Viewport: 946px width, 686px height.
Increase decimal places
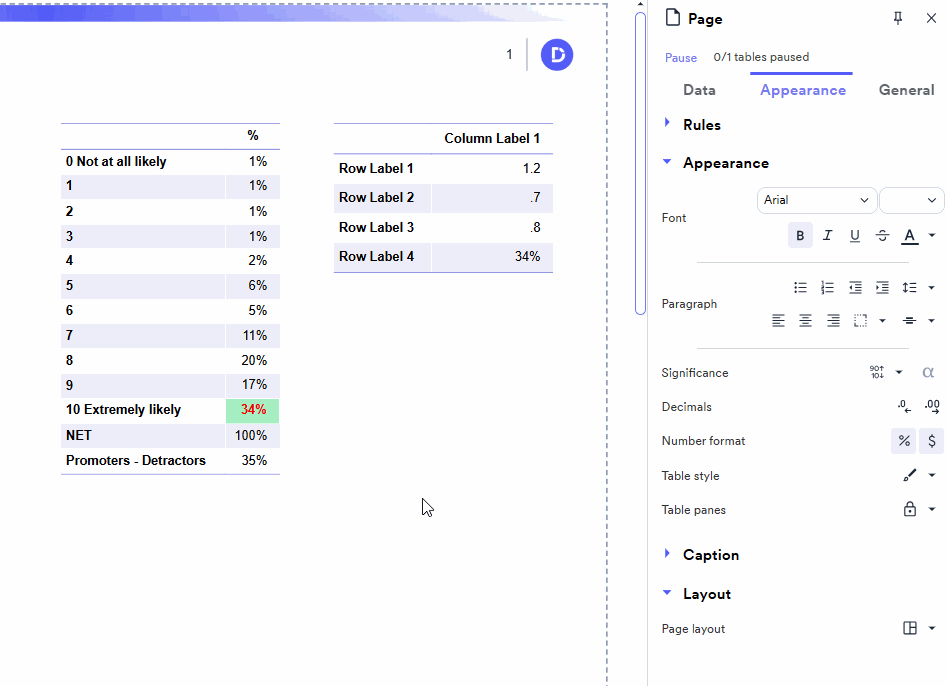coord(932,407)
